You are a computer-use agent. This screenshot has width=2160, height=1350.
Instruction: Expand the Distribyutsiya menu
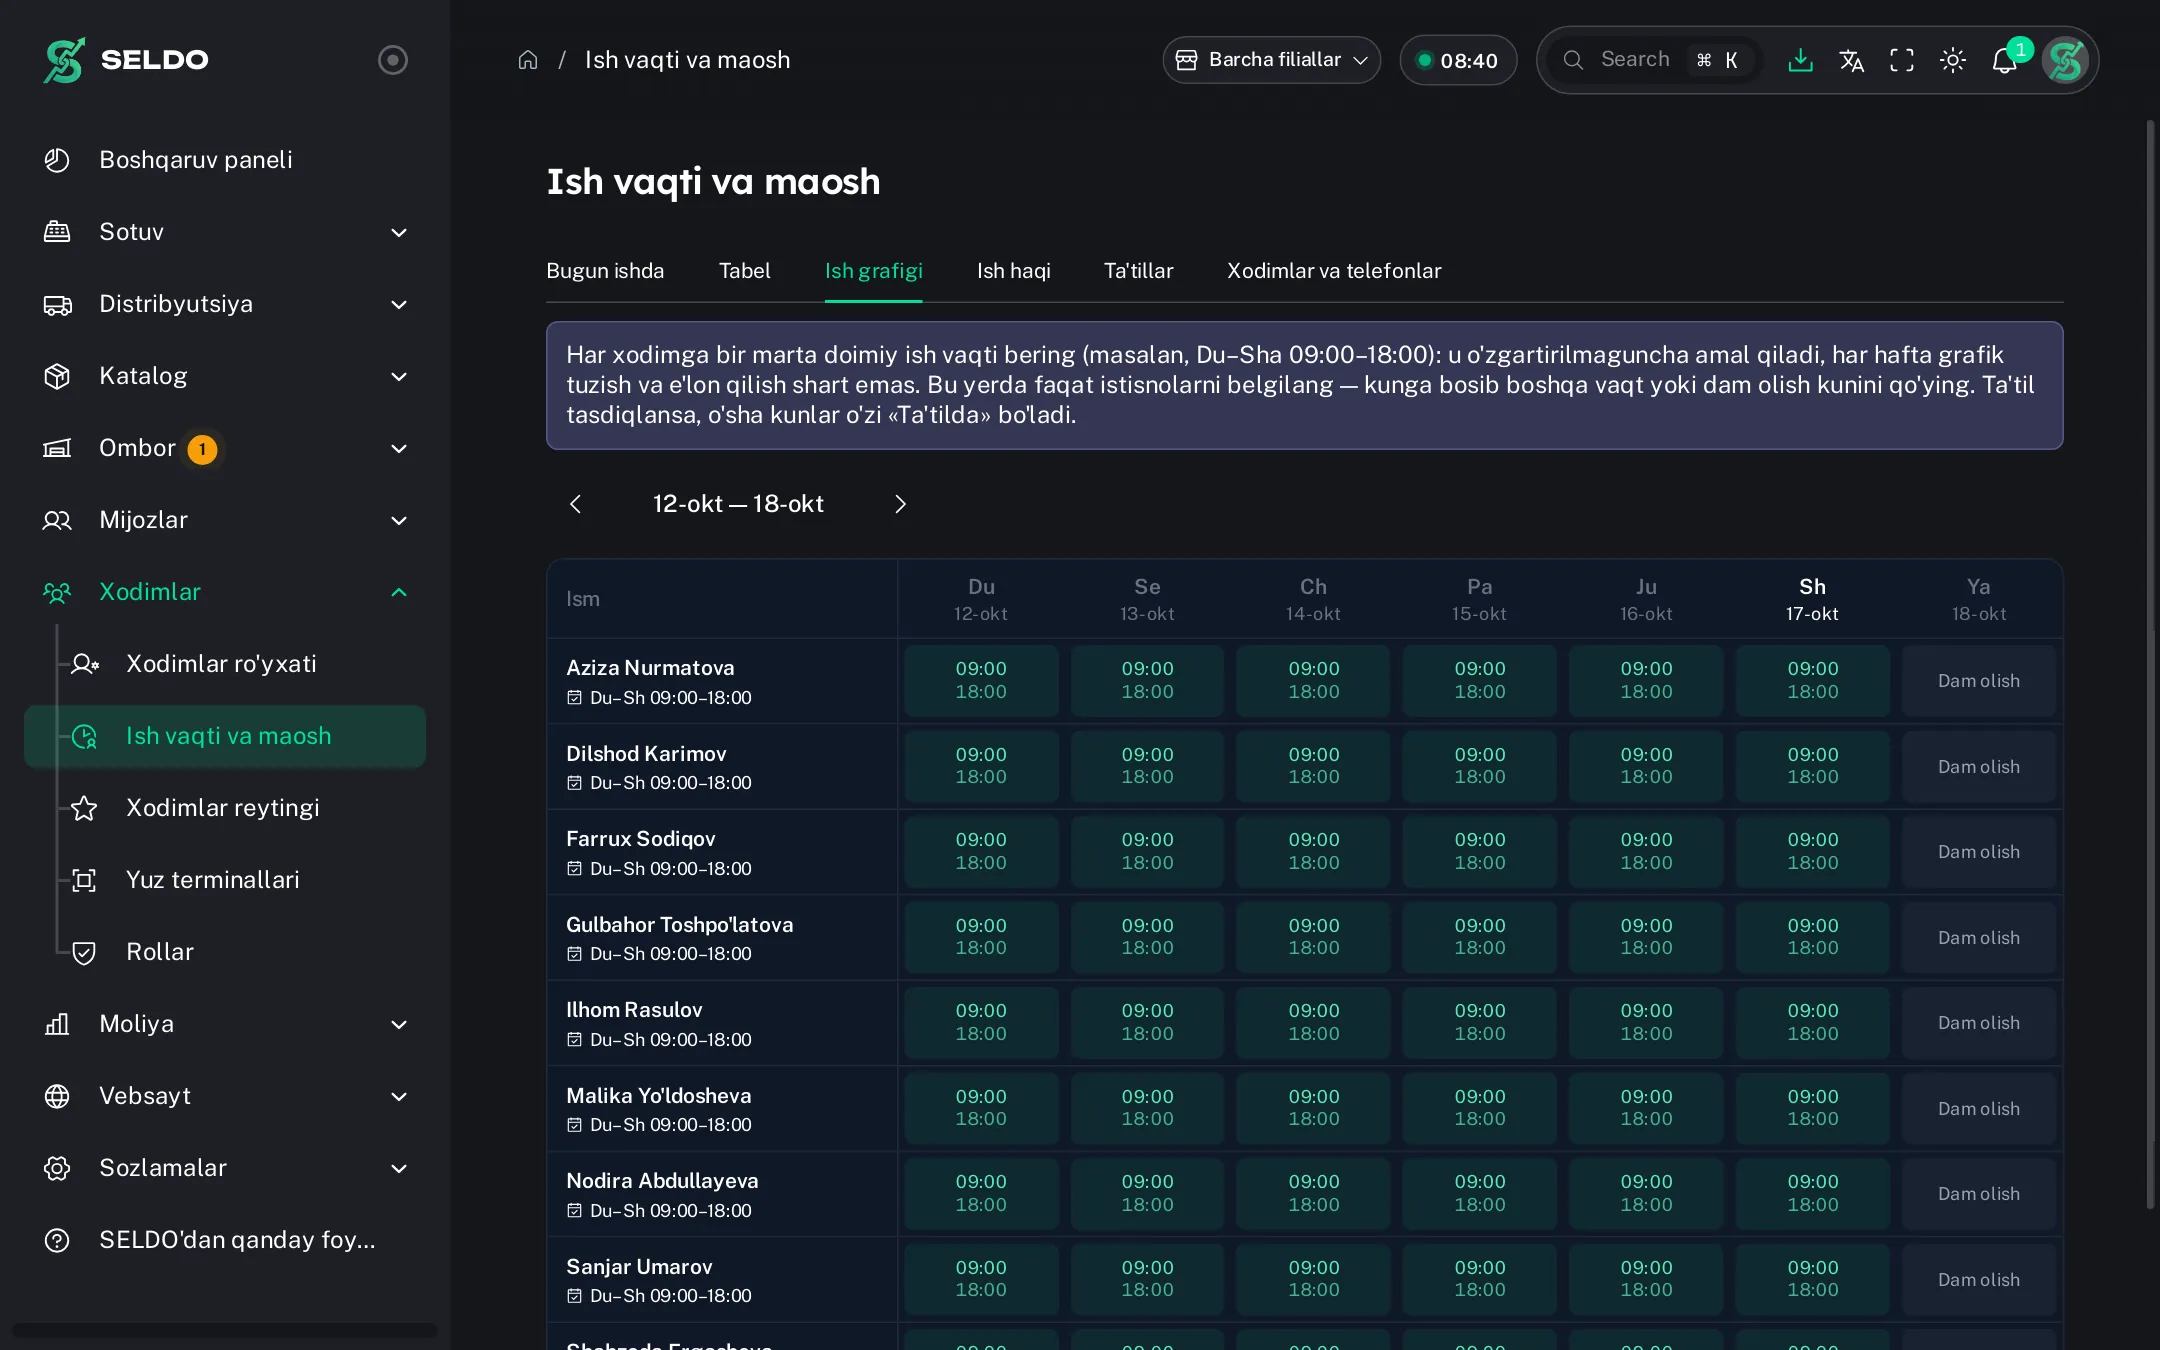tap(225, 304)
